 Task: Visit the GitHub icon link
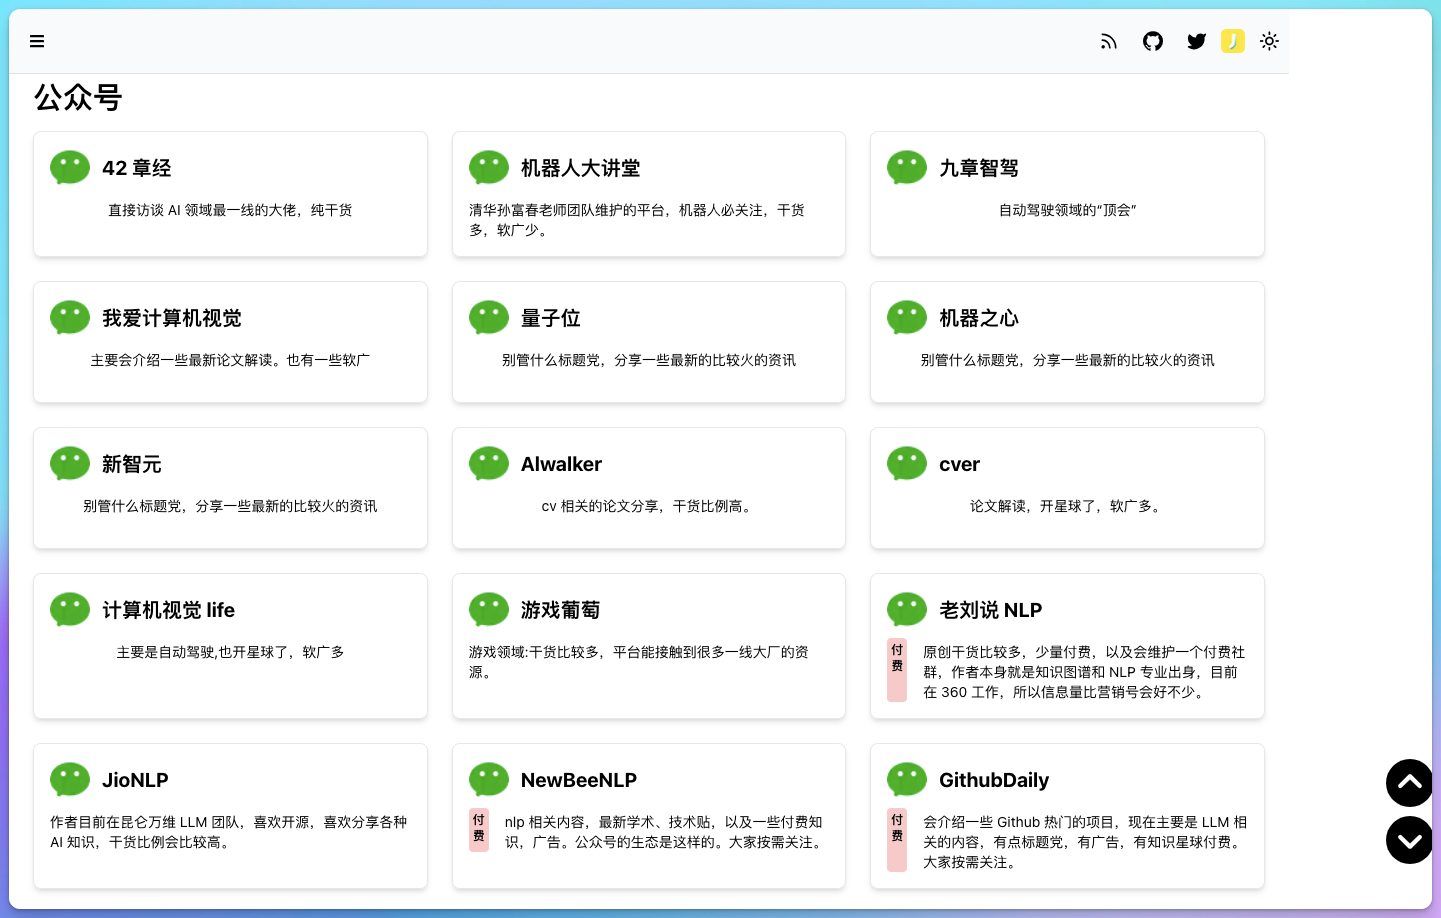click(x=1153, y=41)
